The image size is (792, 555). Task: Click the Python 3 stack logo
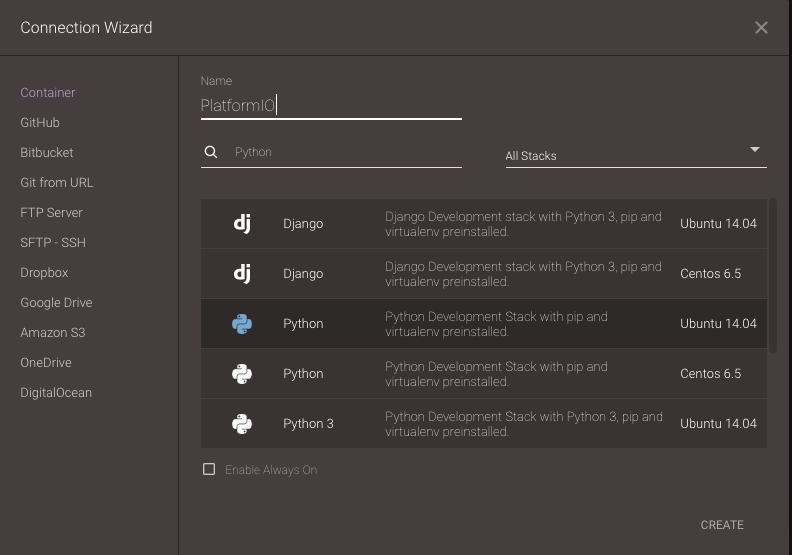[x=242, y=424]
